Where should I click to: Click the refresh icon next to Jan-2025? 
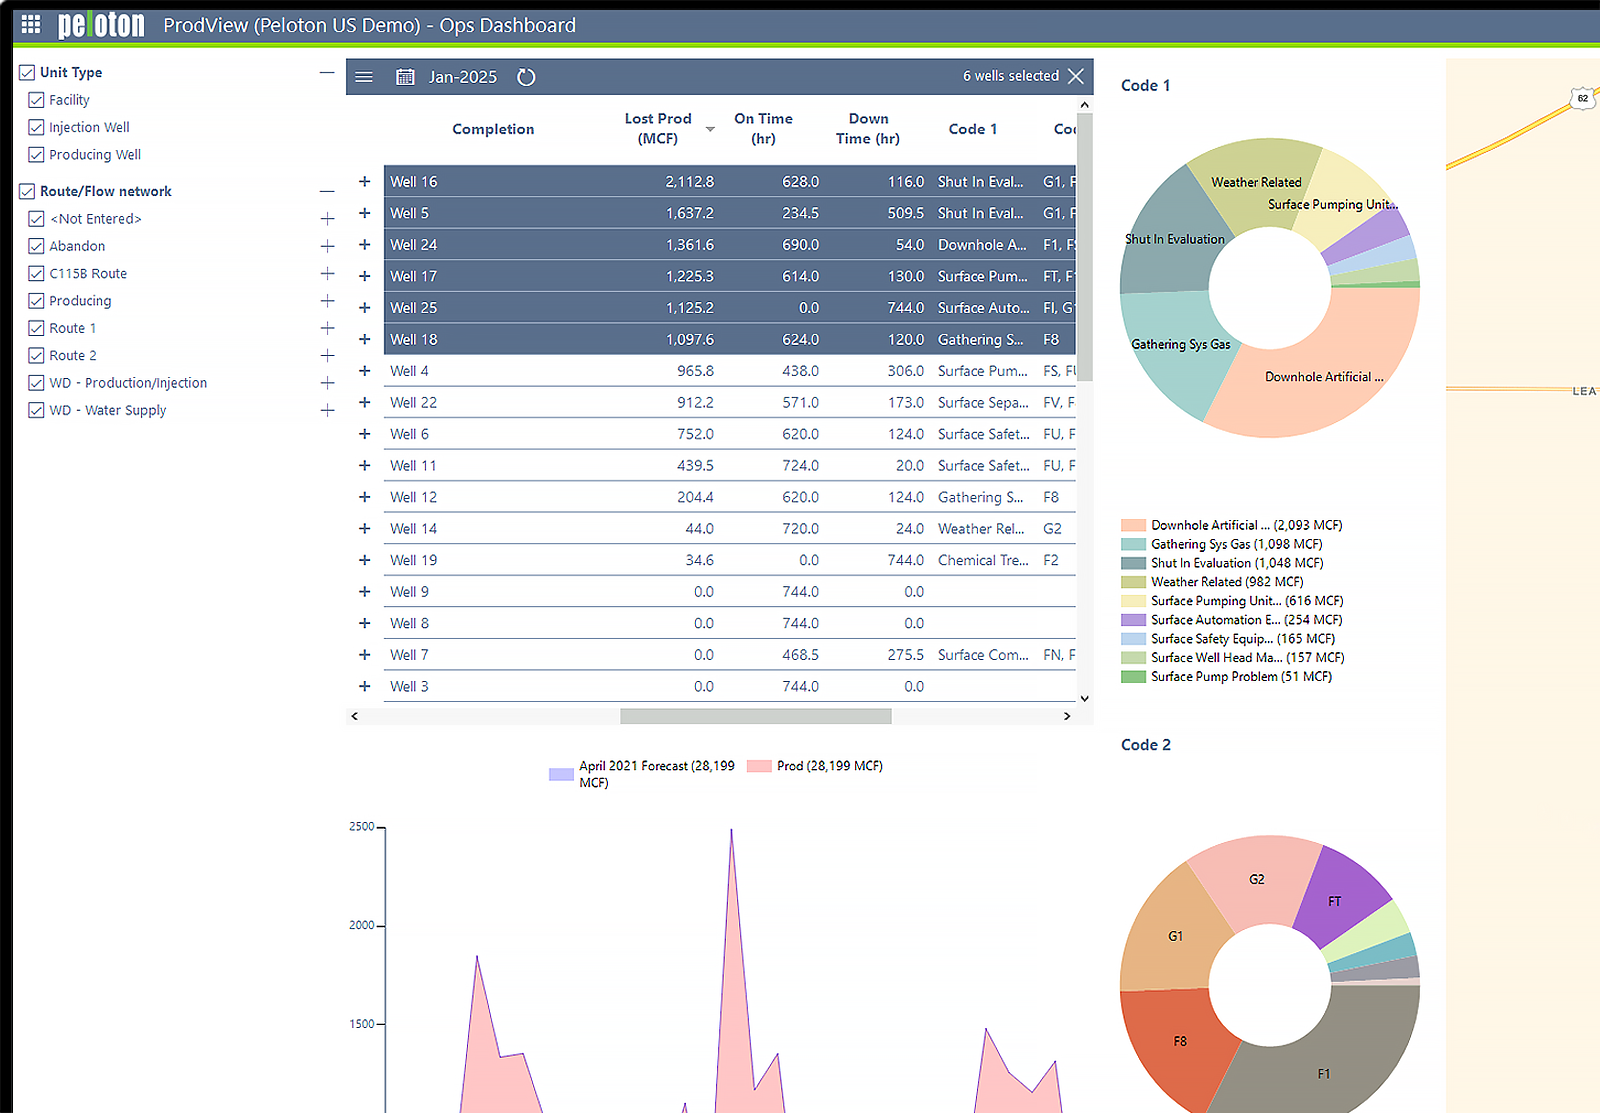(x=526, y=76)
